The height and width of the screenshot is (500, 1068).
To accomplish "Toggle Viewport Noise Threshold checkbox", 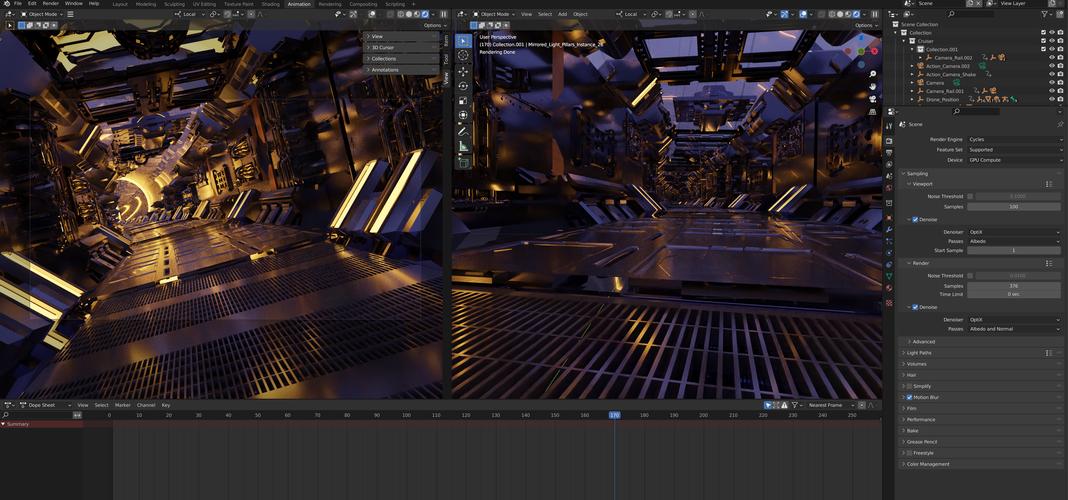I will pyautogui.click(x=970, y=196).
